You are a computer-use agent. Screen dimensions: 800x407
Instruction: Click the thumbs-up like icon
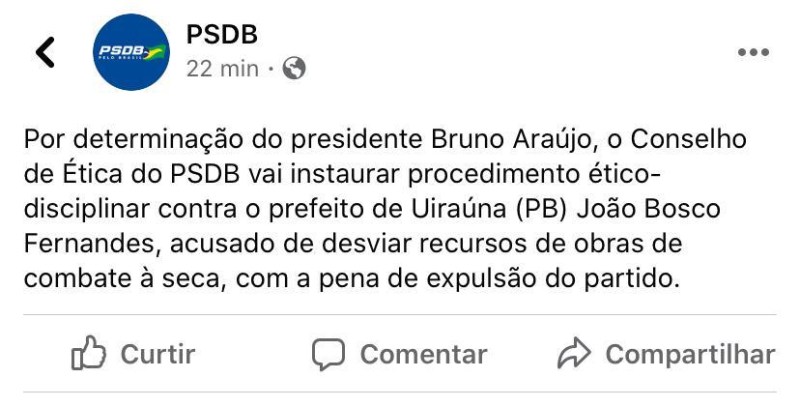[88, 354]
